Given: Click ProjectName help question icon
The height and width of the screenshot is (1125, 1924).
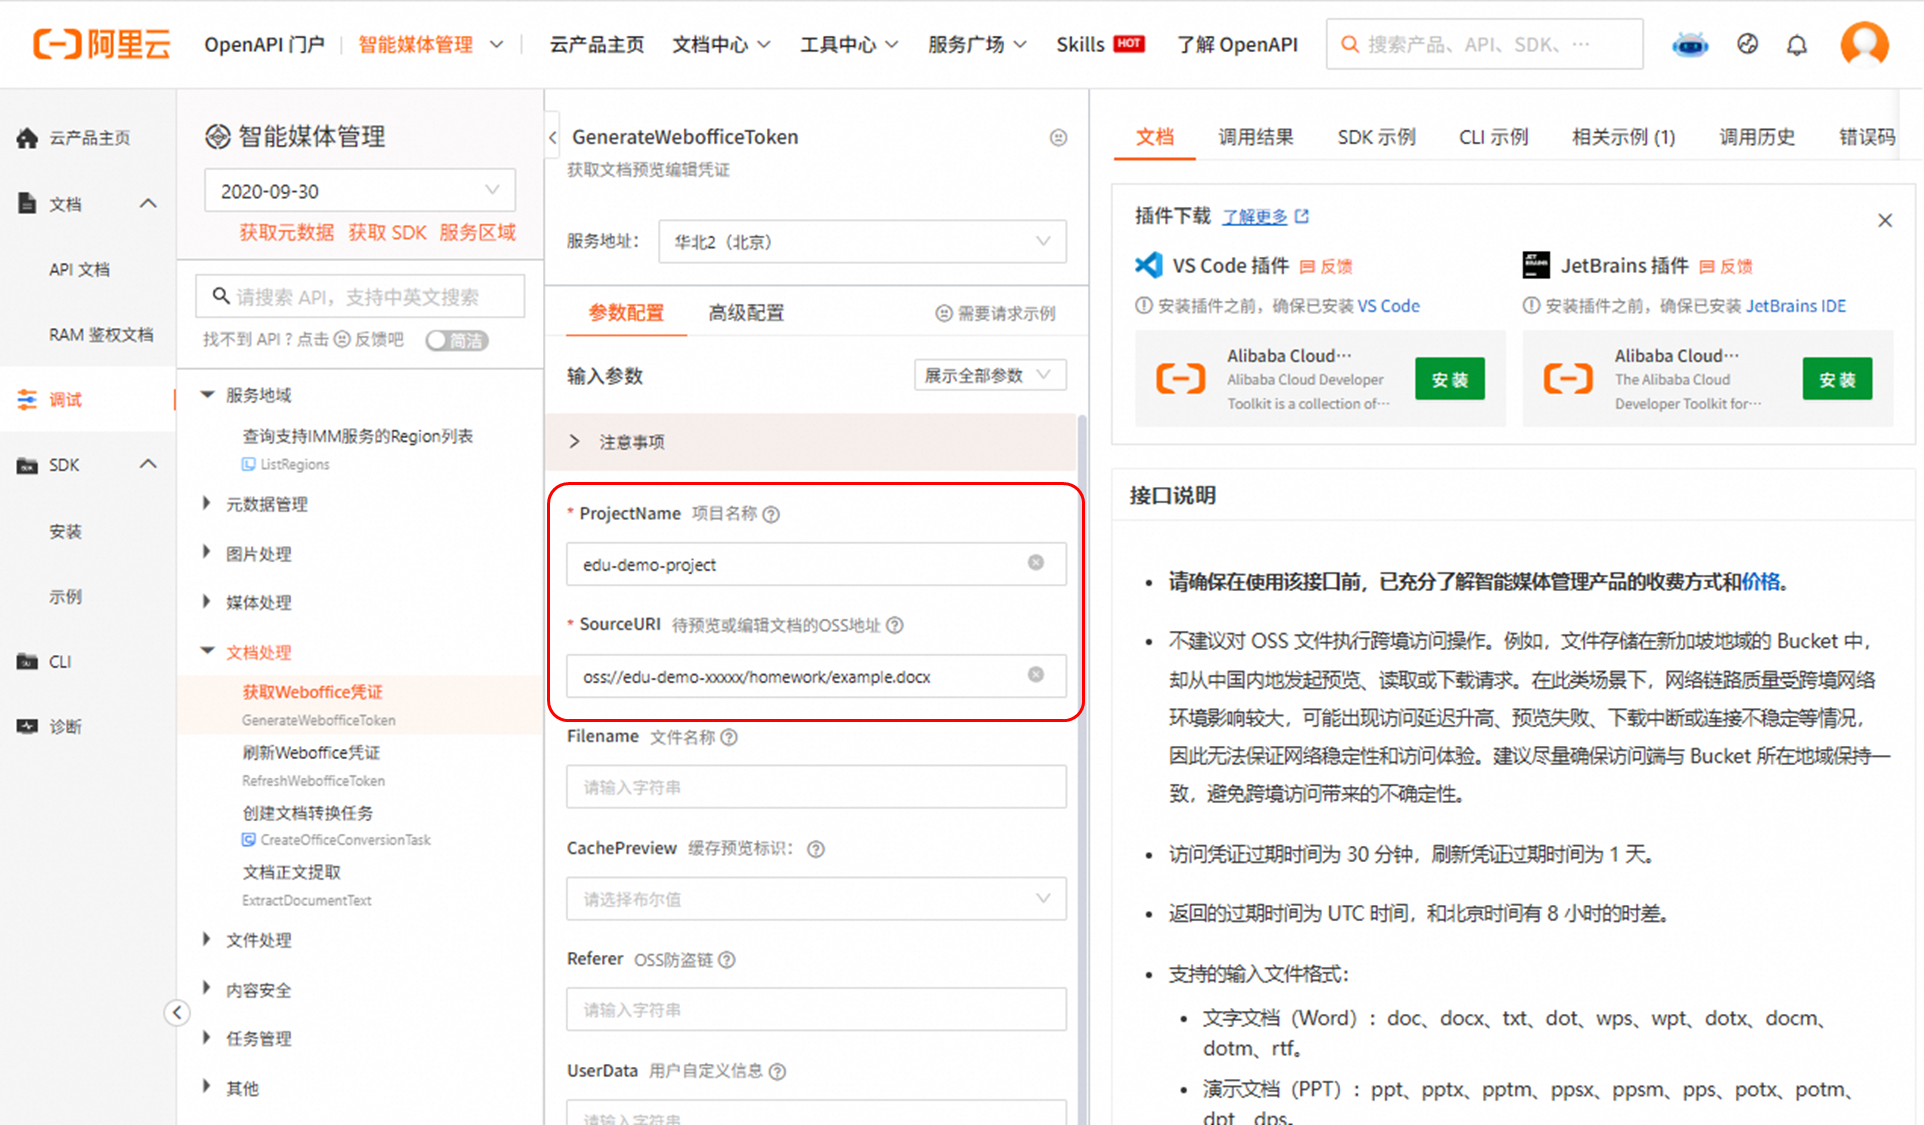Looking at the screenshot, I should pos(771,514).
